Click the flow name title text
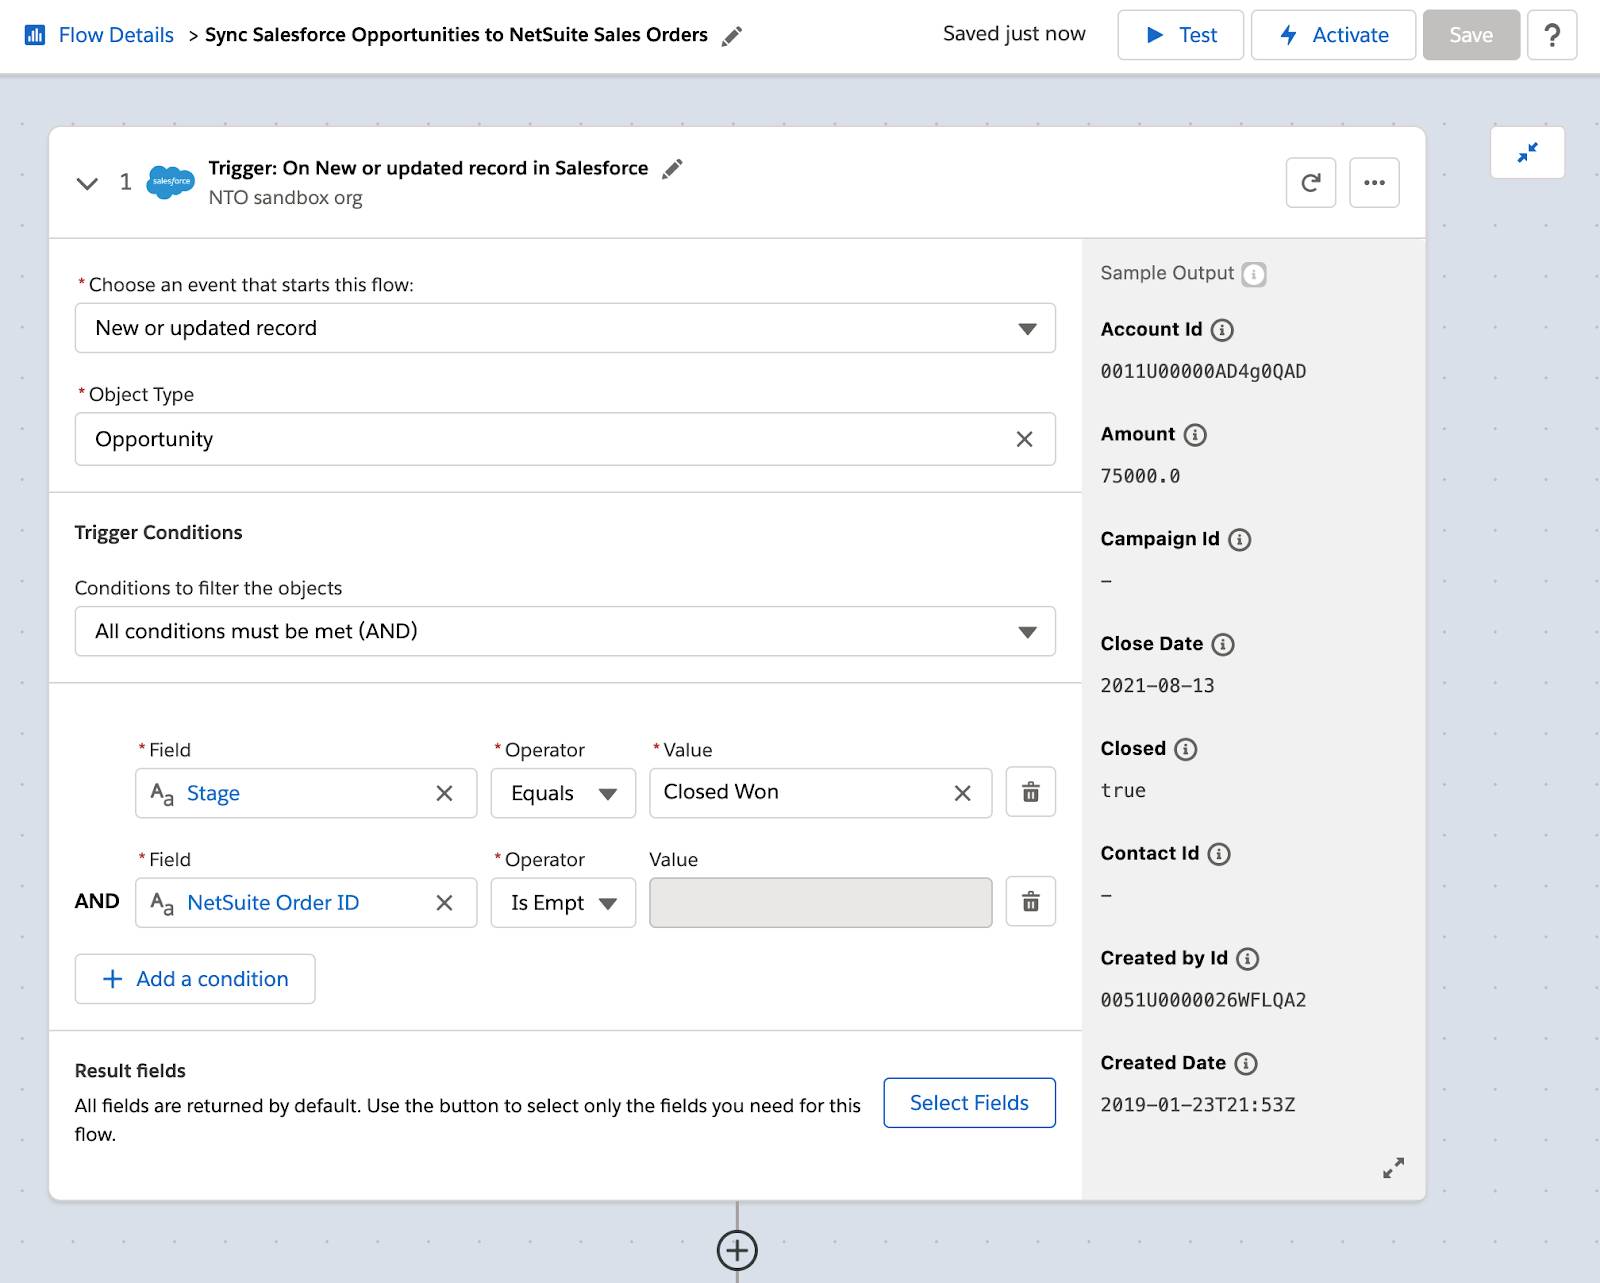This screenshot has height=1283, width=1600. (x=456, y=35)
